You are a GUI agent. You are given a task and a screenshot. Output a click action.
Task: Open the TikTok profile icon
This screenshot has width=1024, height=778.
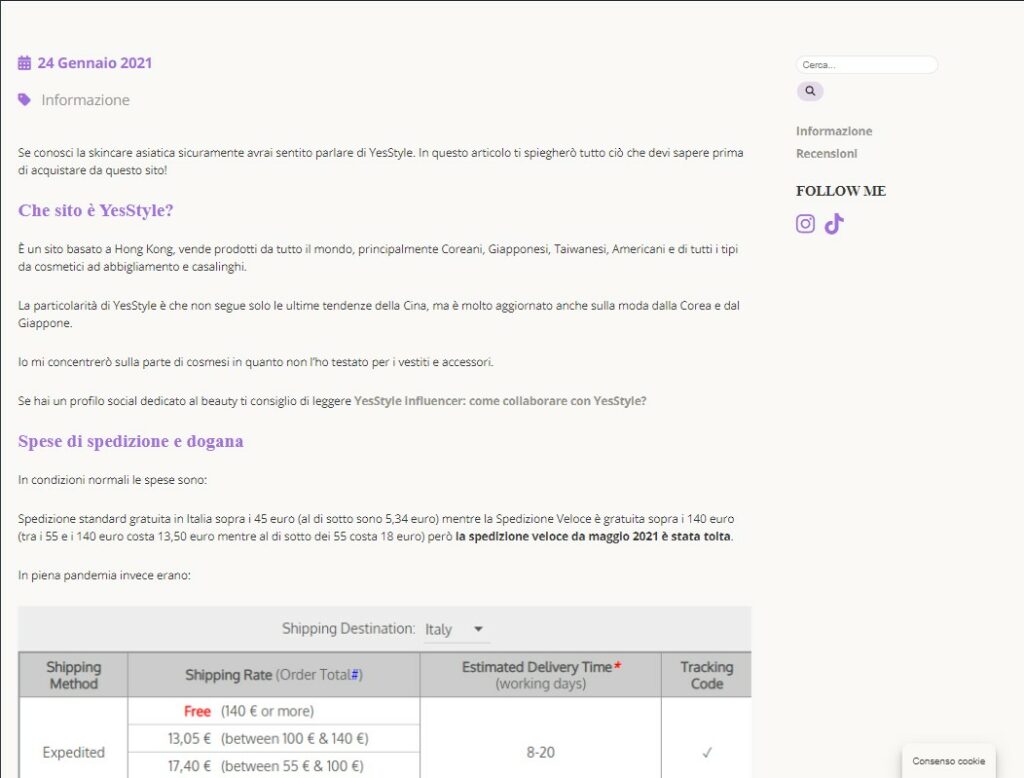(x=834, y=223)
